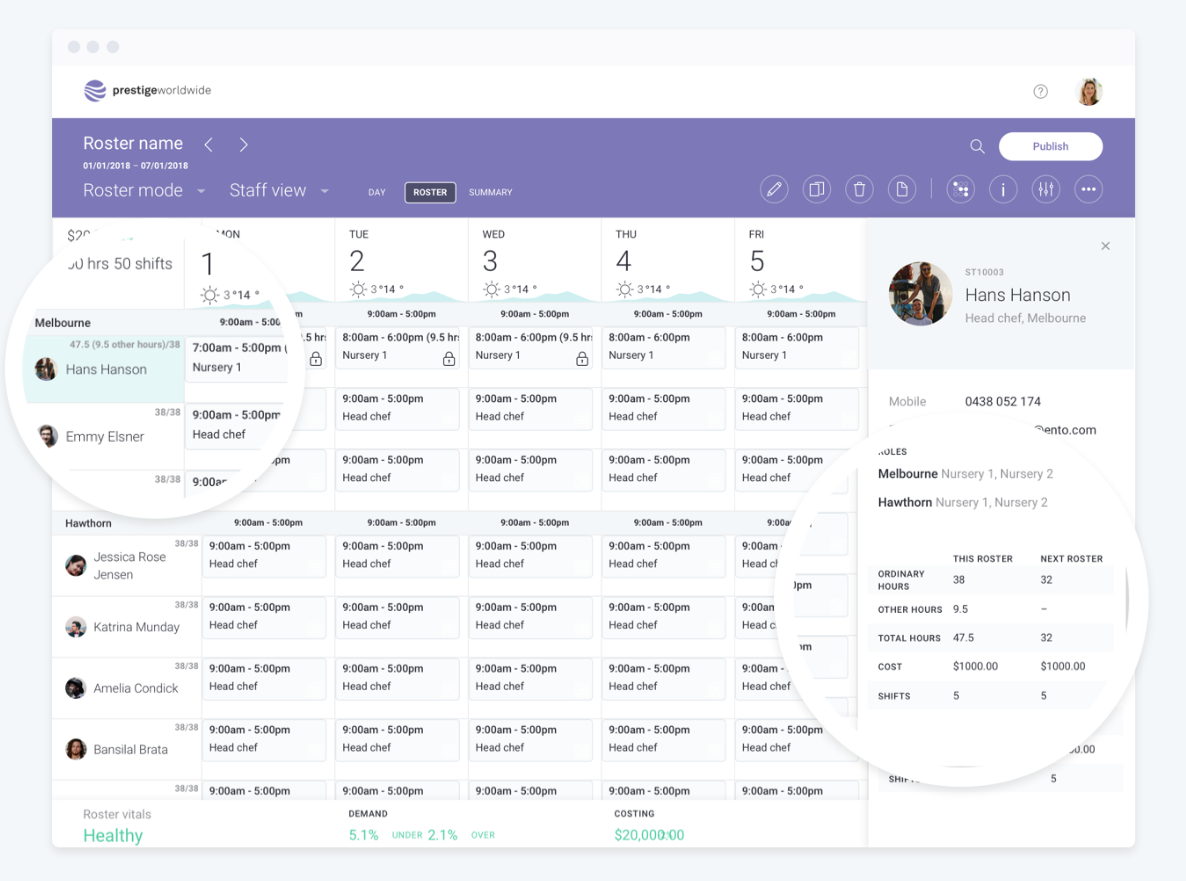
Task: Click the pencil edit roster icon
Action: (774, 189)
